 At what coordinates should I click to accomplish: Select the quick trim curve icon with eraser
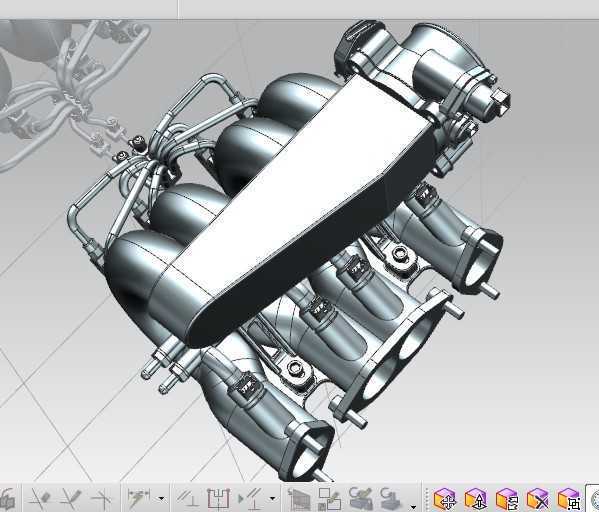pos(40,499)
